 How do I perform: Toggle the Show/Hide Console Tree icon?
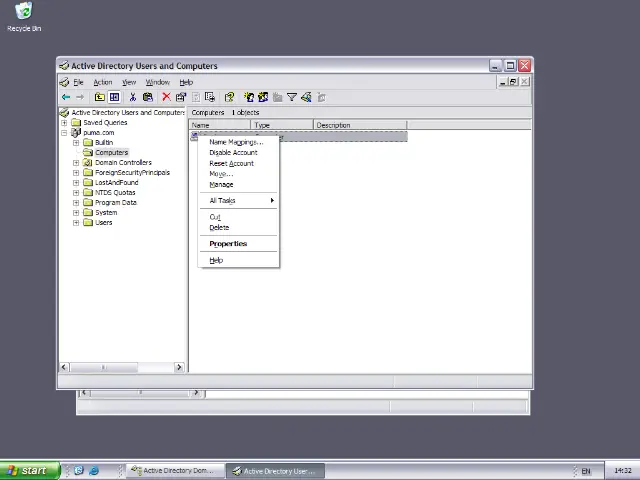pyautogui.click(x=114, y=97)
